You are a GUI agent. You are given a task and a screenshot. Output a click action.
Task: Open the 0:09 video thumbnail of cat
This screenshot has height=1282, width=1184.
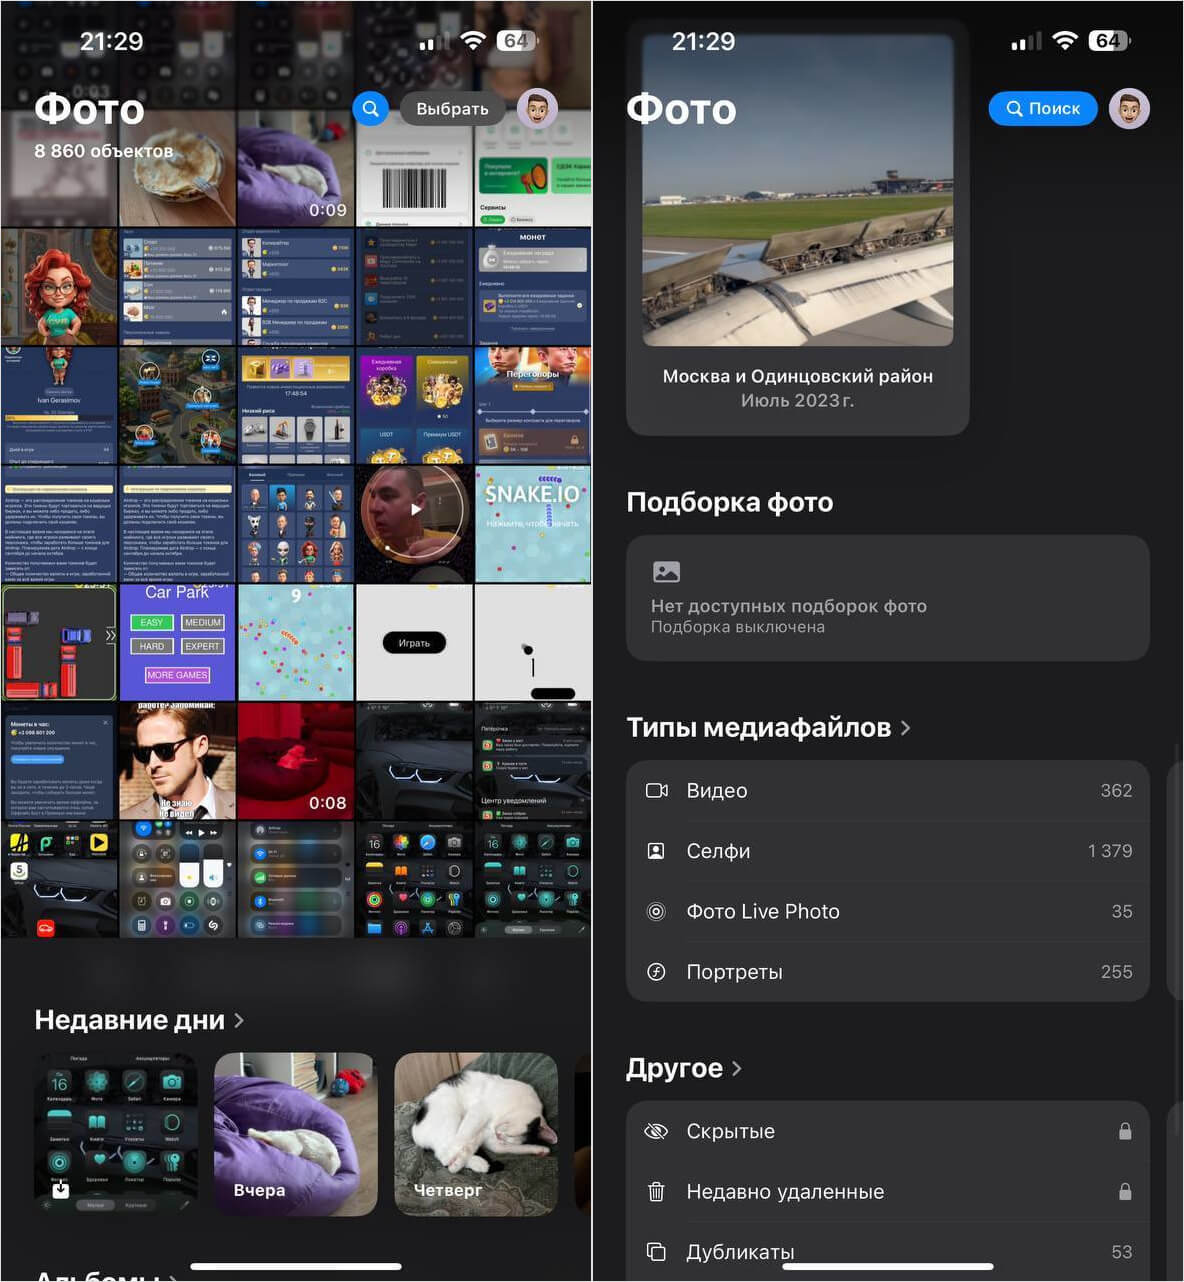tap(296, 168)
